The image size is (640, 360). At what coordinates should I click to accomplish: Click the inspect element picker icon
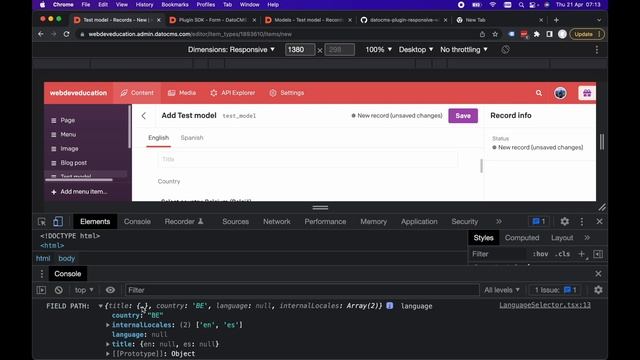(x=42, y=222)
